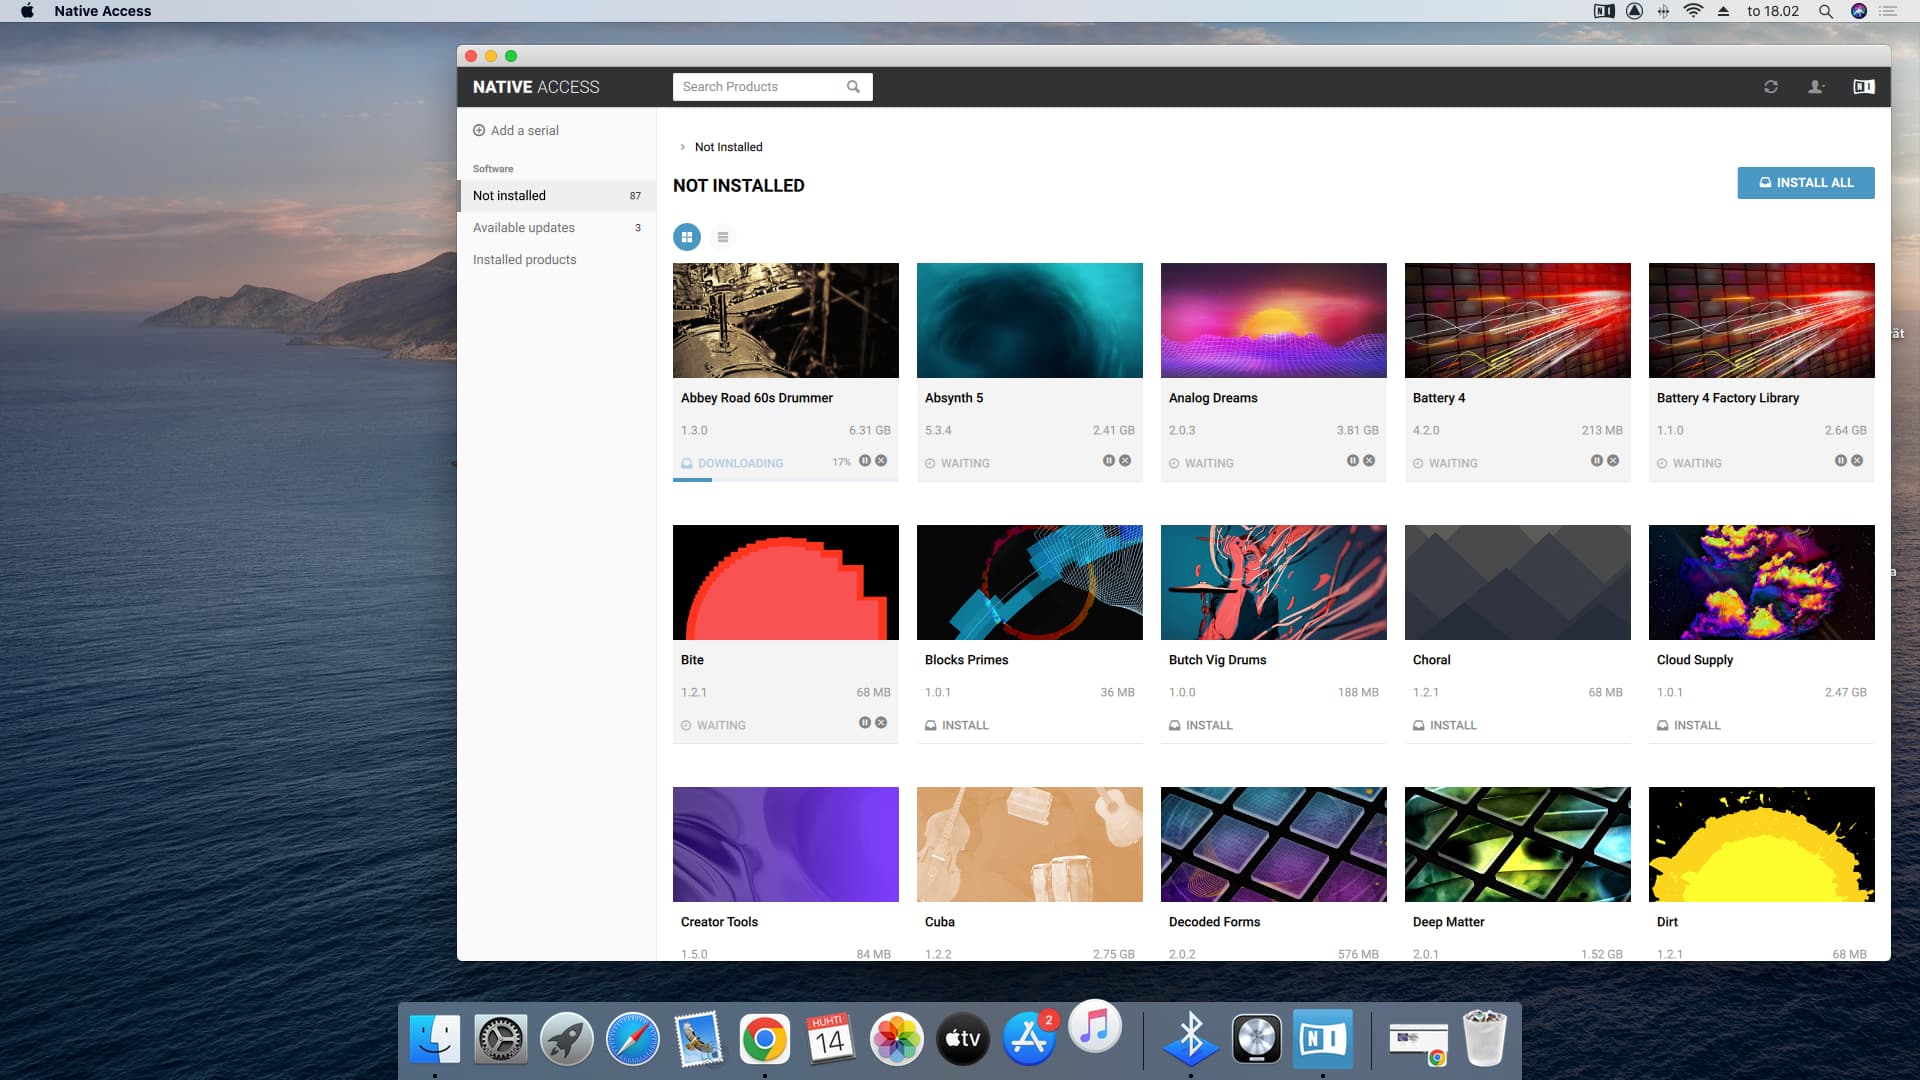Viewport: 1920px width, 1080px height.
Task: Cancel Battery 4 queued install
Action: (1613, 461)
